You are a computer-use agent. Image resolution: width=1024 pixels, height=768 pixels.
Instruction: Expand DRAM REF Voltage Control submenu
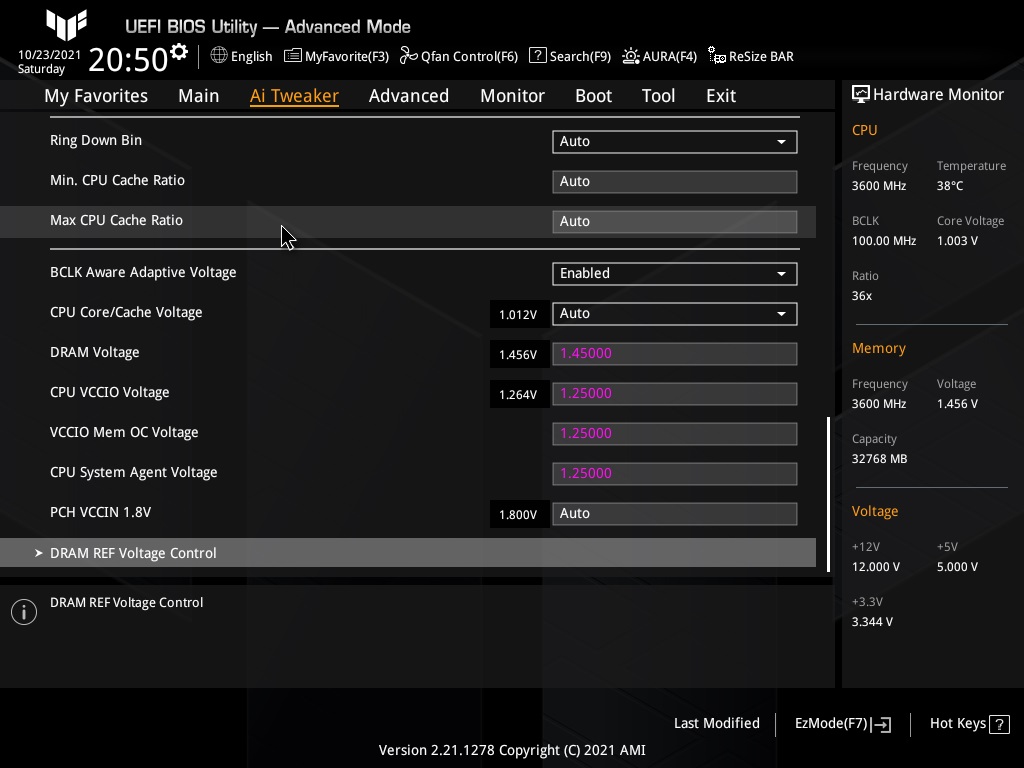click(x=408, y=553)
